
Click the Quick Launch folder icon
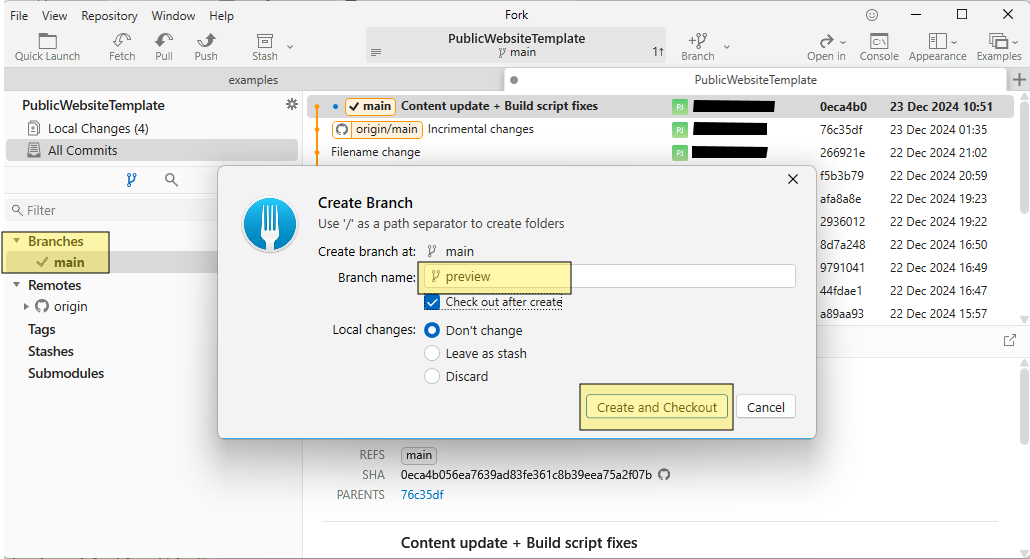[47, 41]
